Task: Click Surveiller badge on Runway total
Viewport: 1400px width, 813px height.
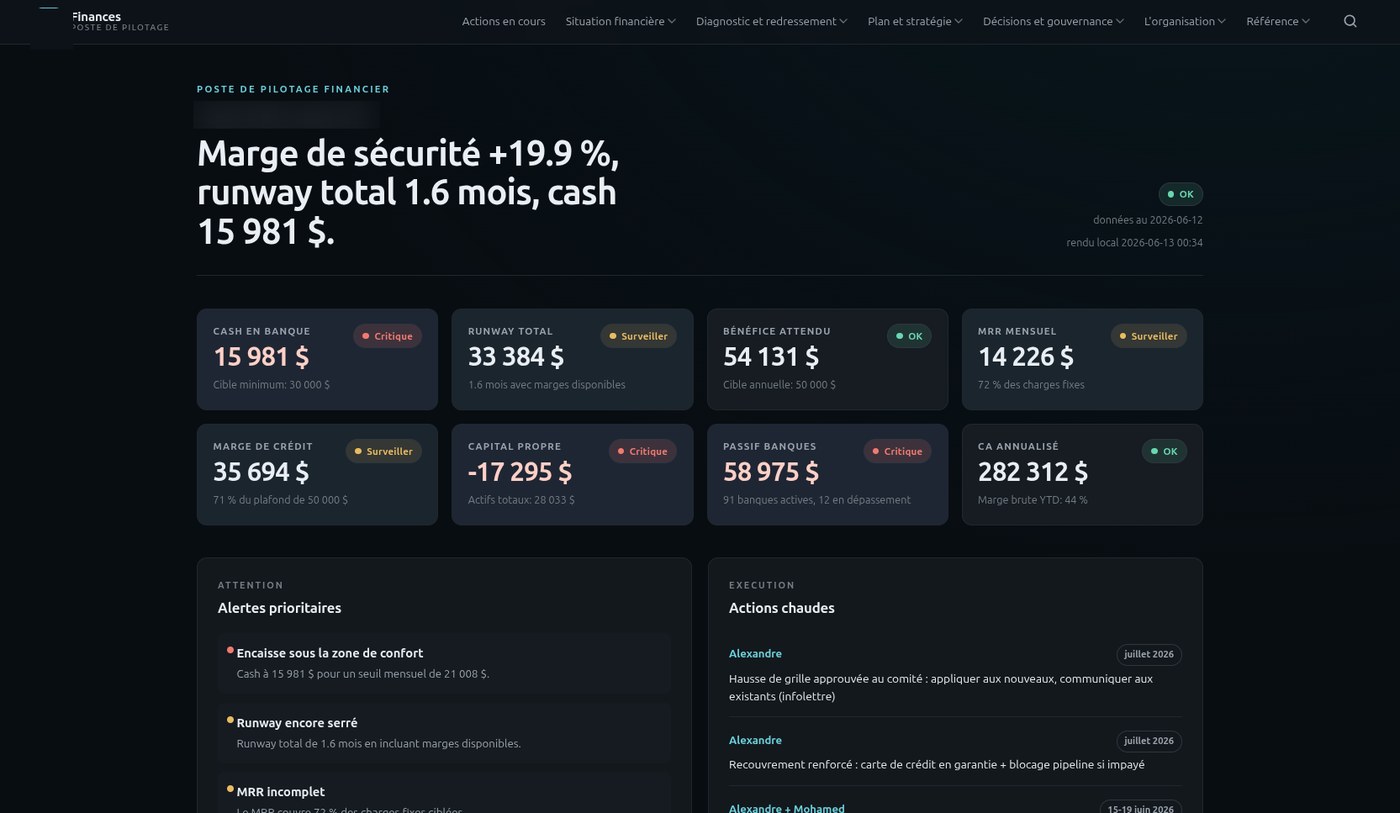Action: coord(638,336)
